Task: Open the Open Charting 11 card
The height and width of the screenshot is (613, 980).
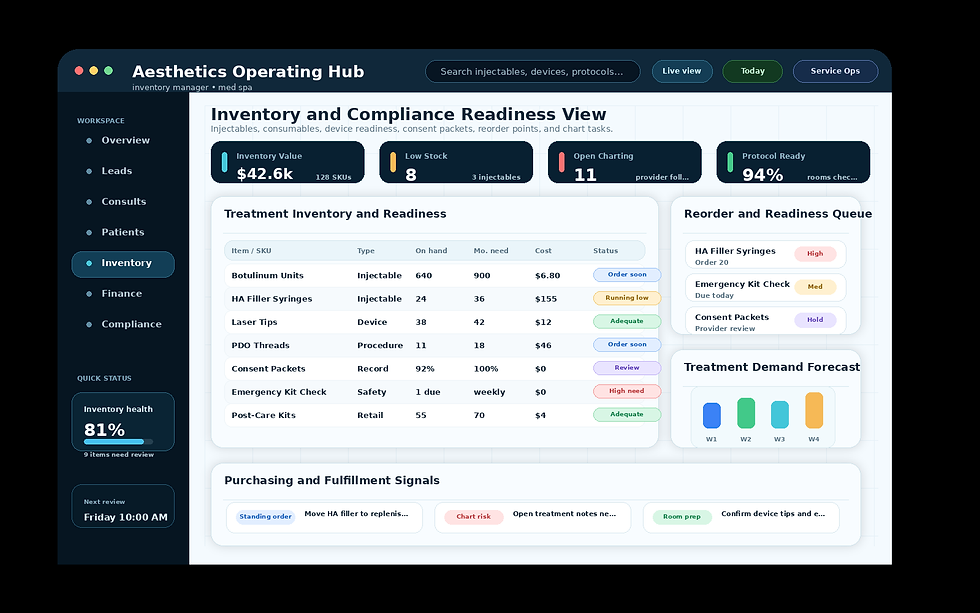Action: point(624,162)
